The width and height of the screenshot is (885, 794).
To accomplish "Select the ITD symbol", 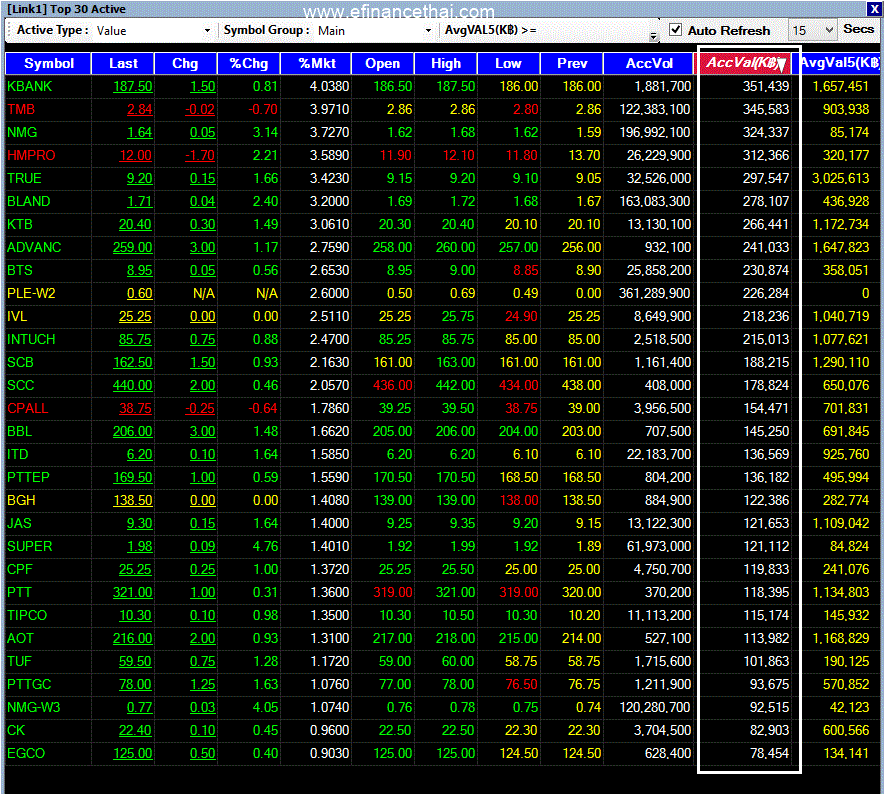I will [17, 454].
